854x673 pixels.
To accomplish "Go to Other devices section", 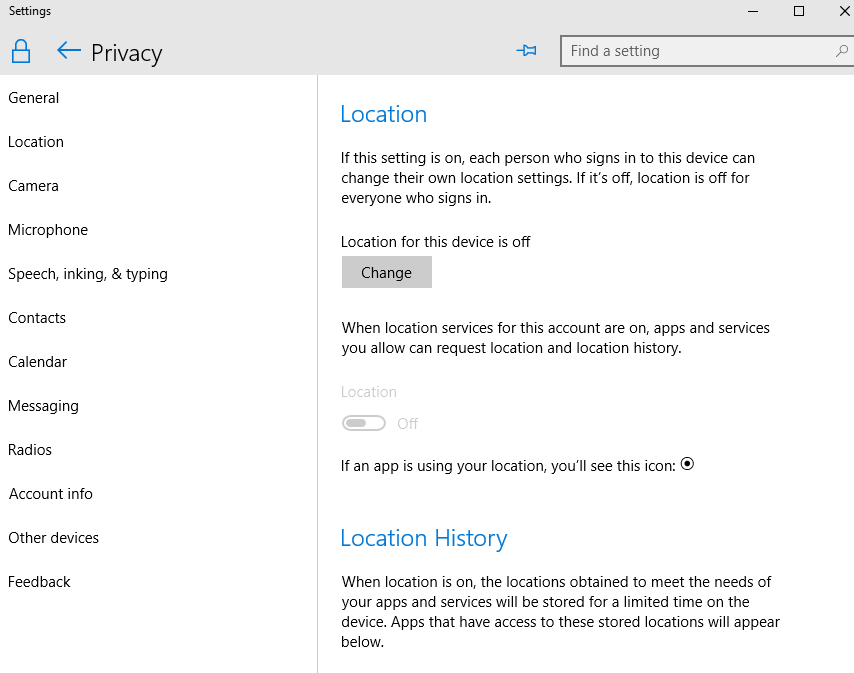I will (54, 538).
